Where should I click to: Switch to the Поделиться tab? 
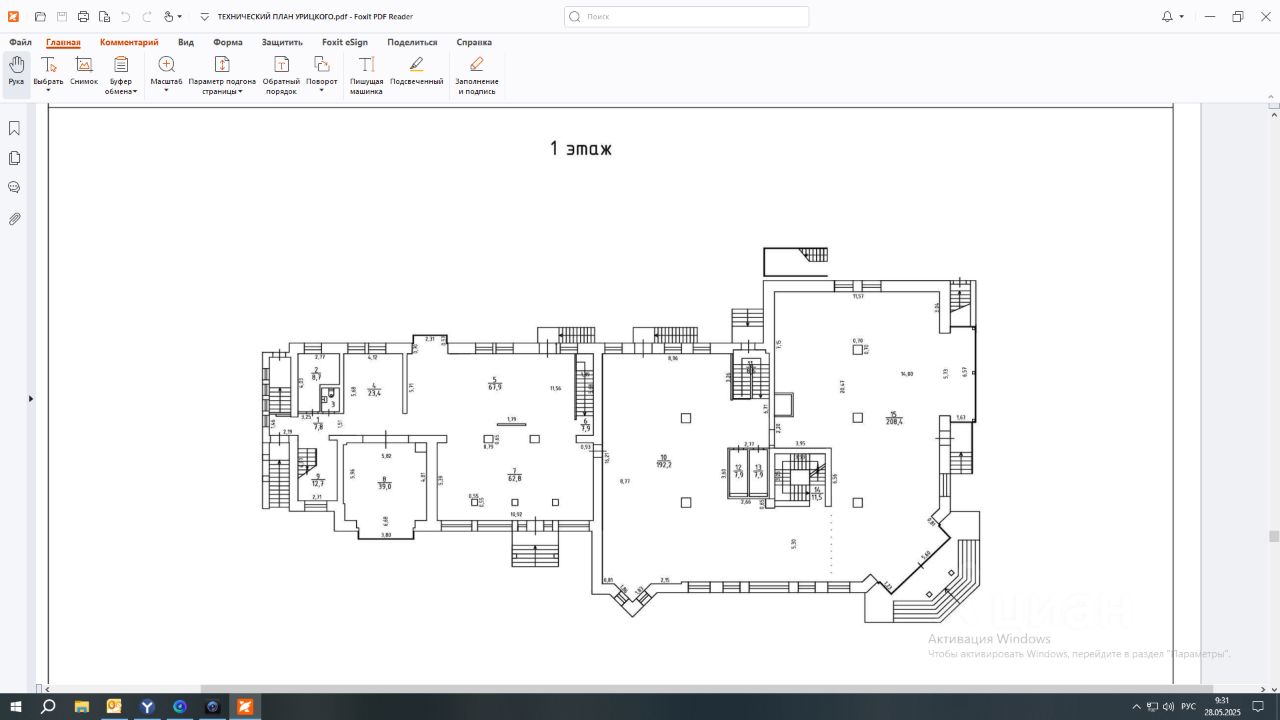coord(412,42)
